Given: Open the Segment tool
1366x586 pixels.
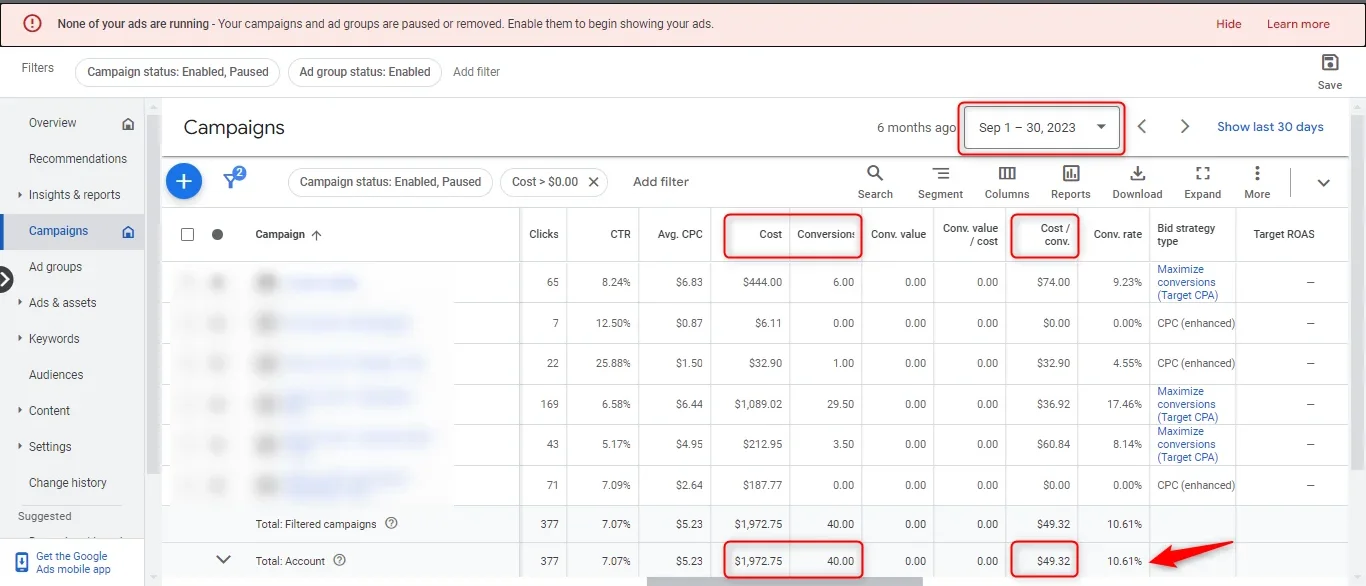Looking at the screenshot, I should point(940,182).
